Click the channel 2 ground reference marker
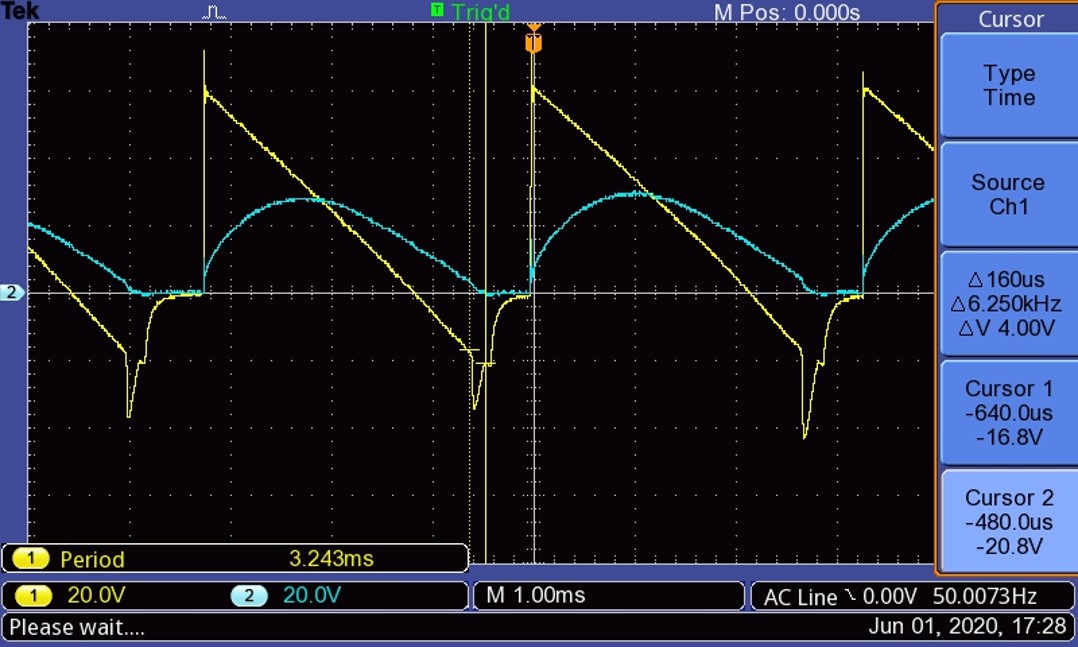The width and height of the screenshot is (1078, 647). point(13,293)
